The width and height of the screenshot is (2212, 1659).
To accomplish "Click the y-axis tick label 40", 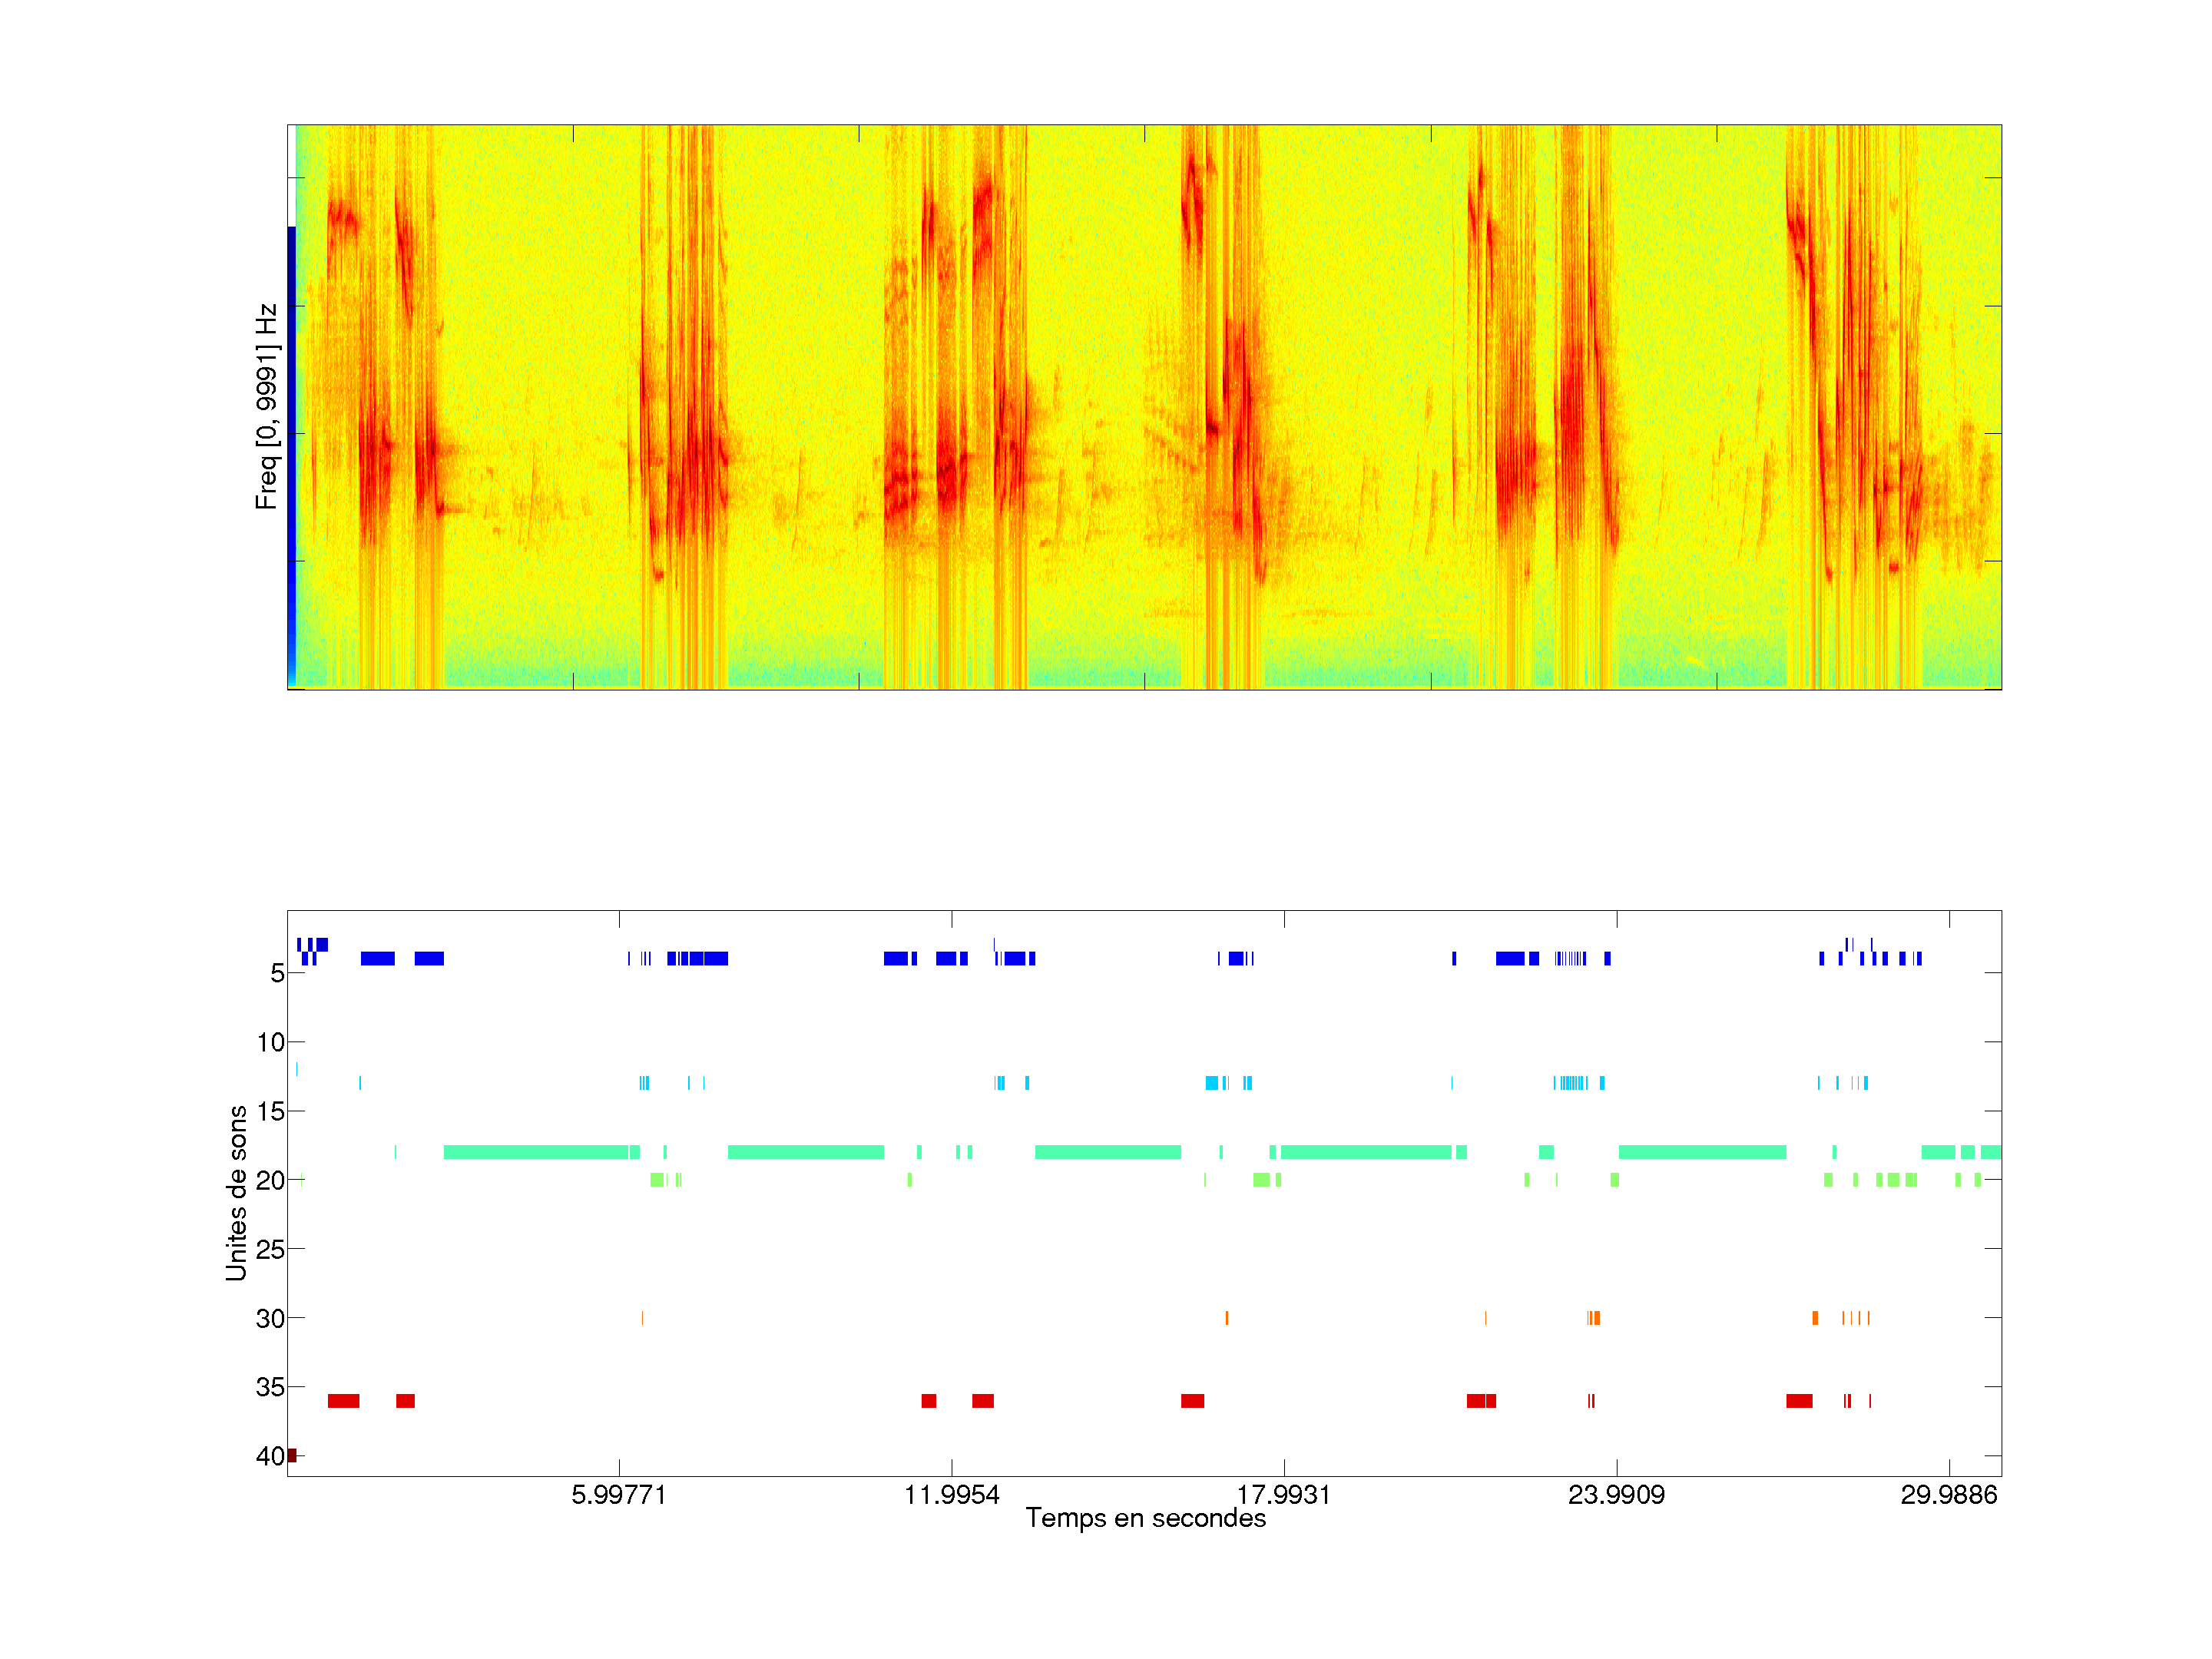I will 270,1456.
